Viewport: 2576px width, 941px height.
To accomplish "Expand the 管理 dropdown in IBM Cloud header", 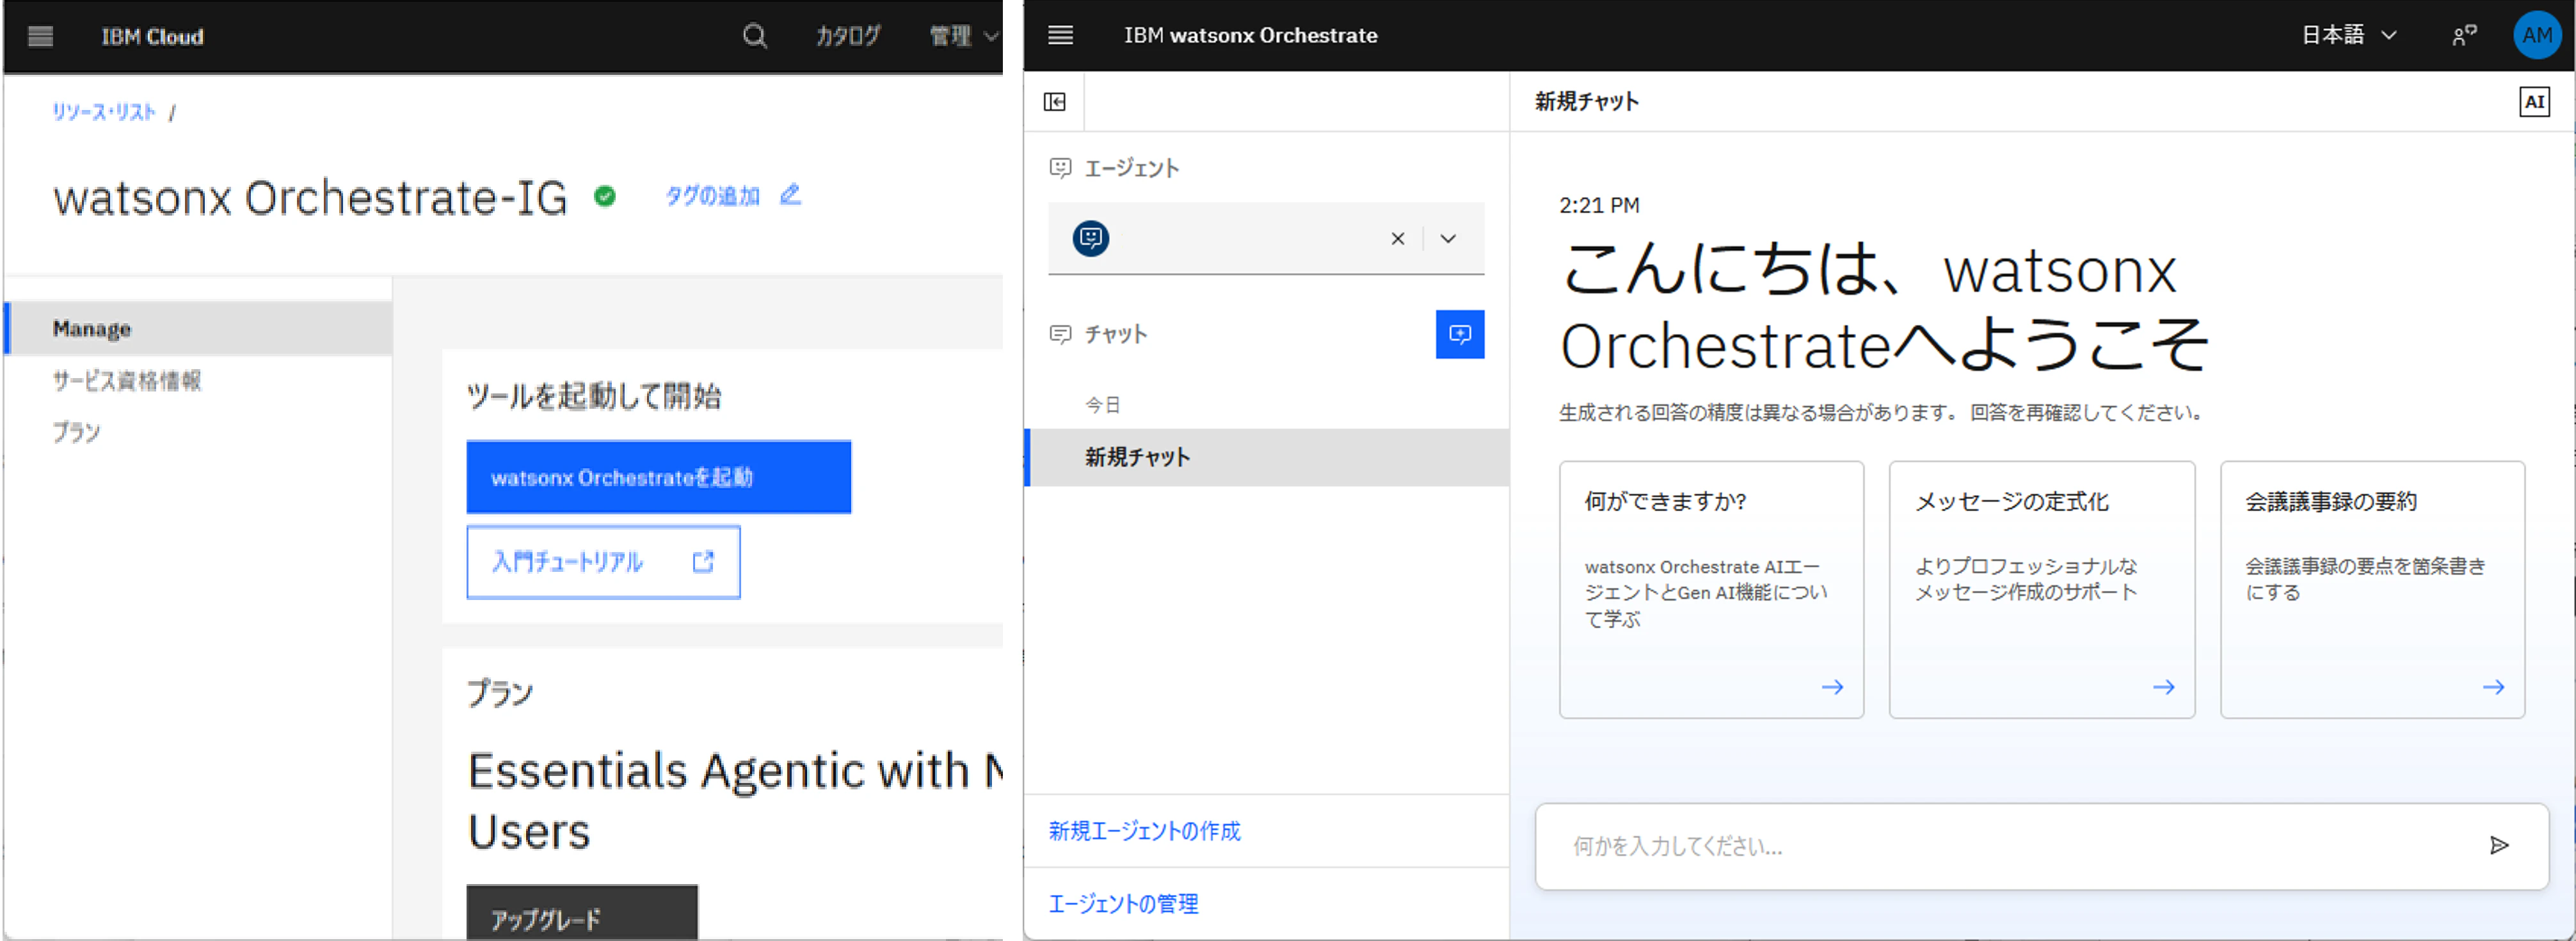I will pos(963,37).
